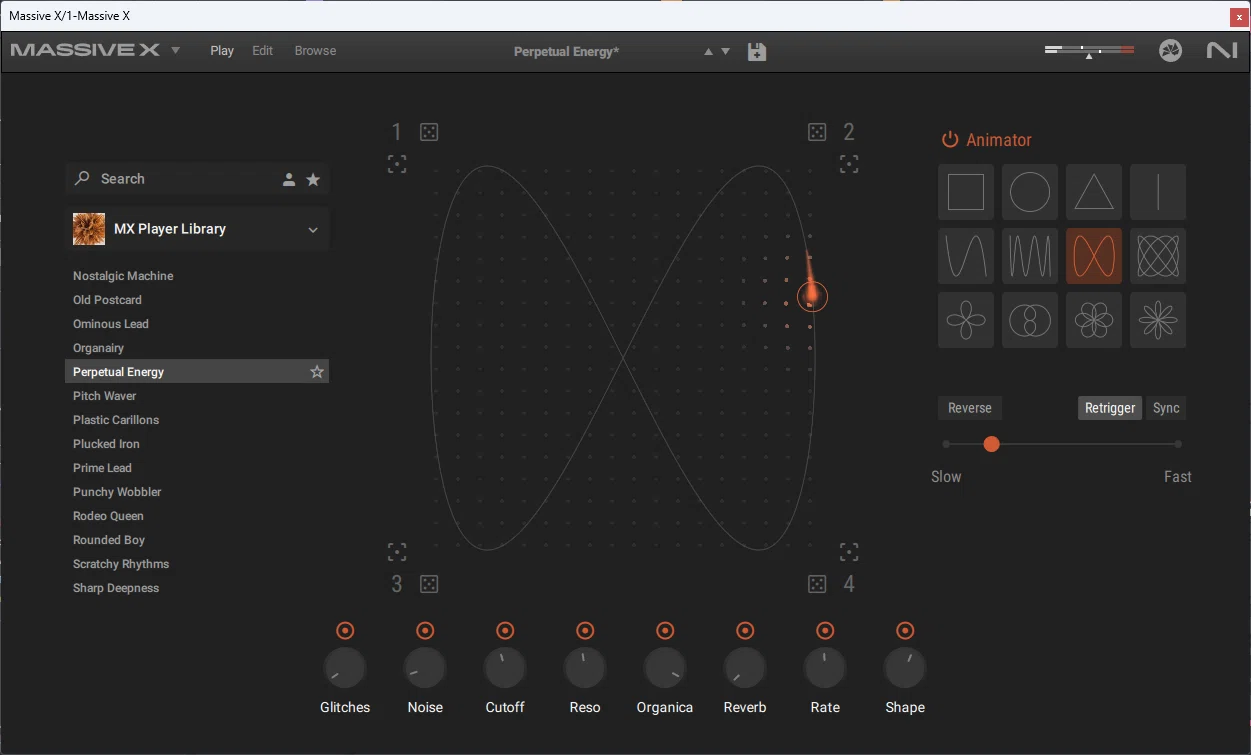The image size is (1251, 755).
Task: Enable the Sync button
Action: click(x=1166, y=408)
